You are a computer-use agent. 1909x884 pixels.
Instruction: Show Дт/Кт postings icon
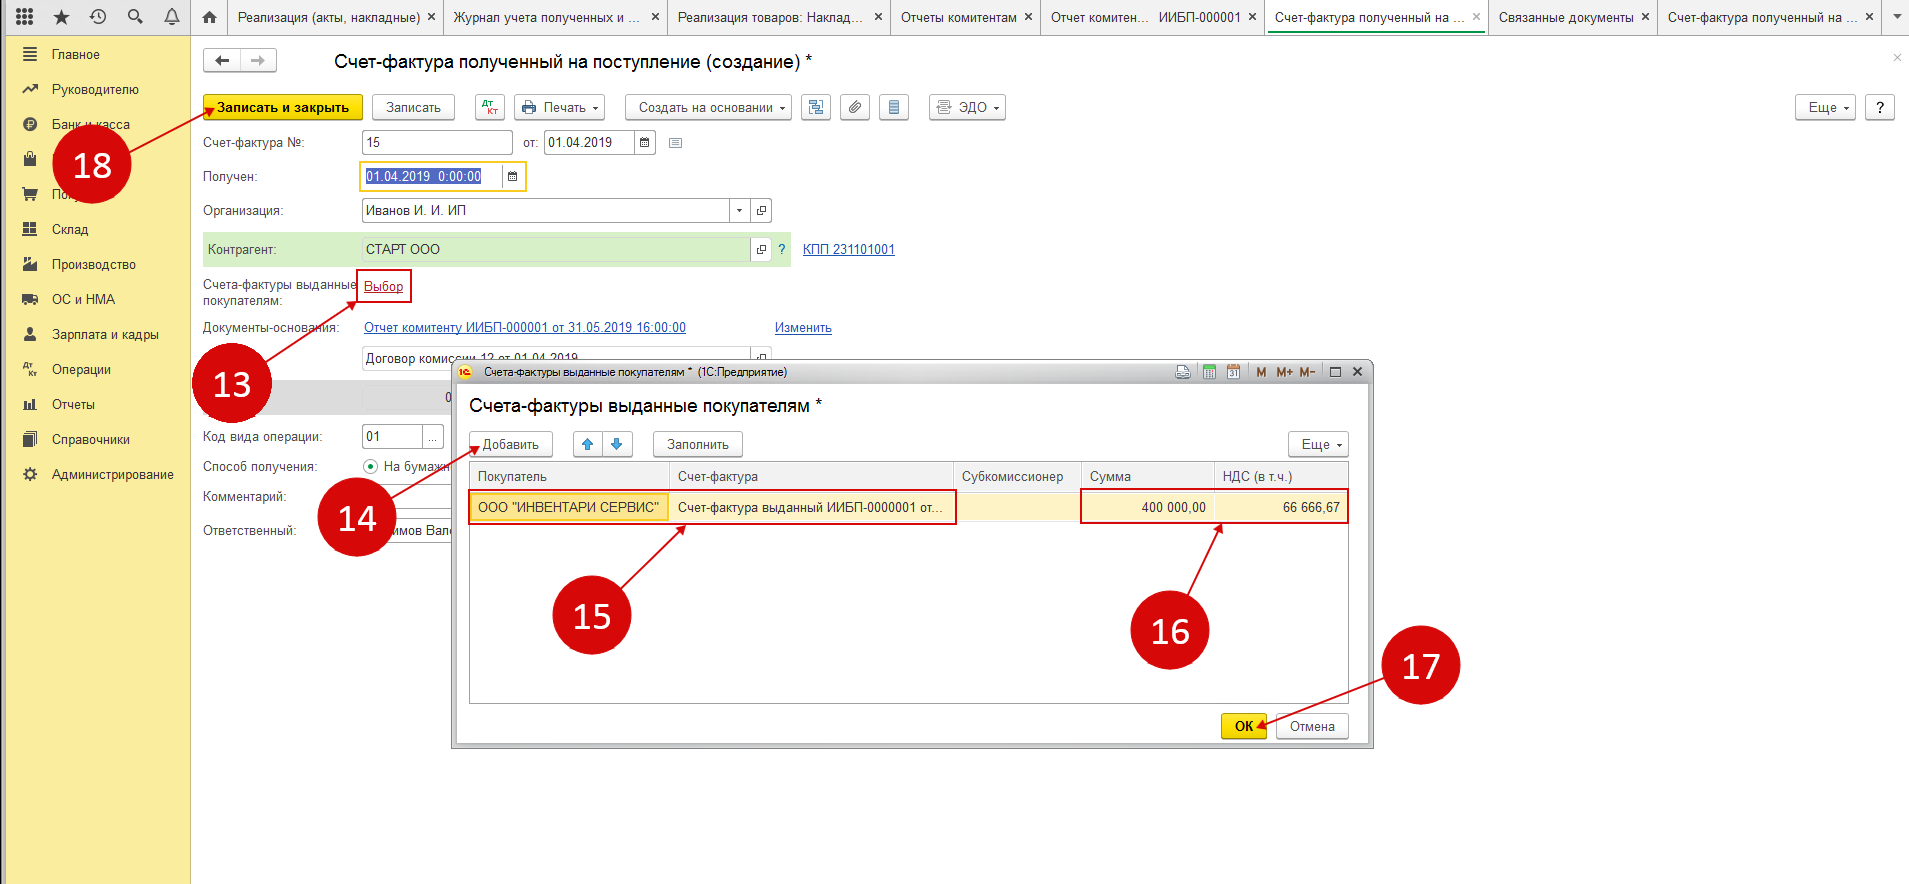(490, 107)
